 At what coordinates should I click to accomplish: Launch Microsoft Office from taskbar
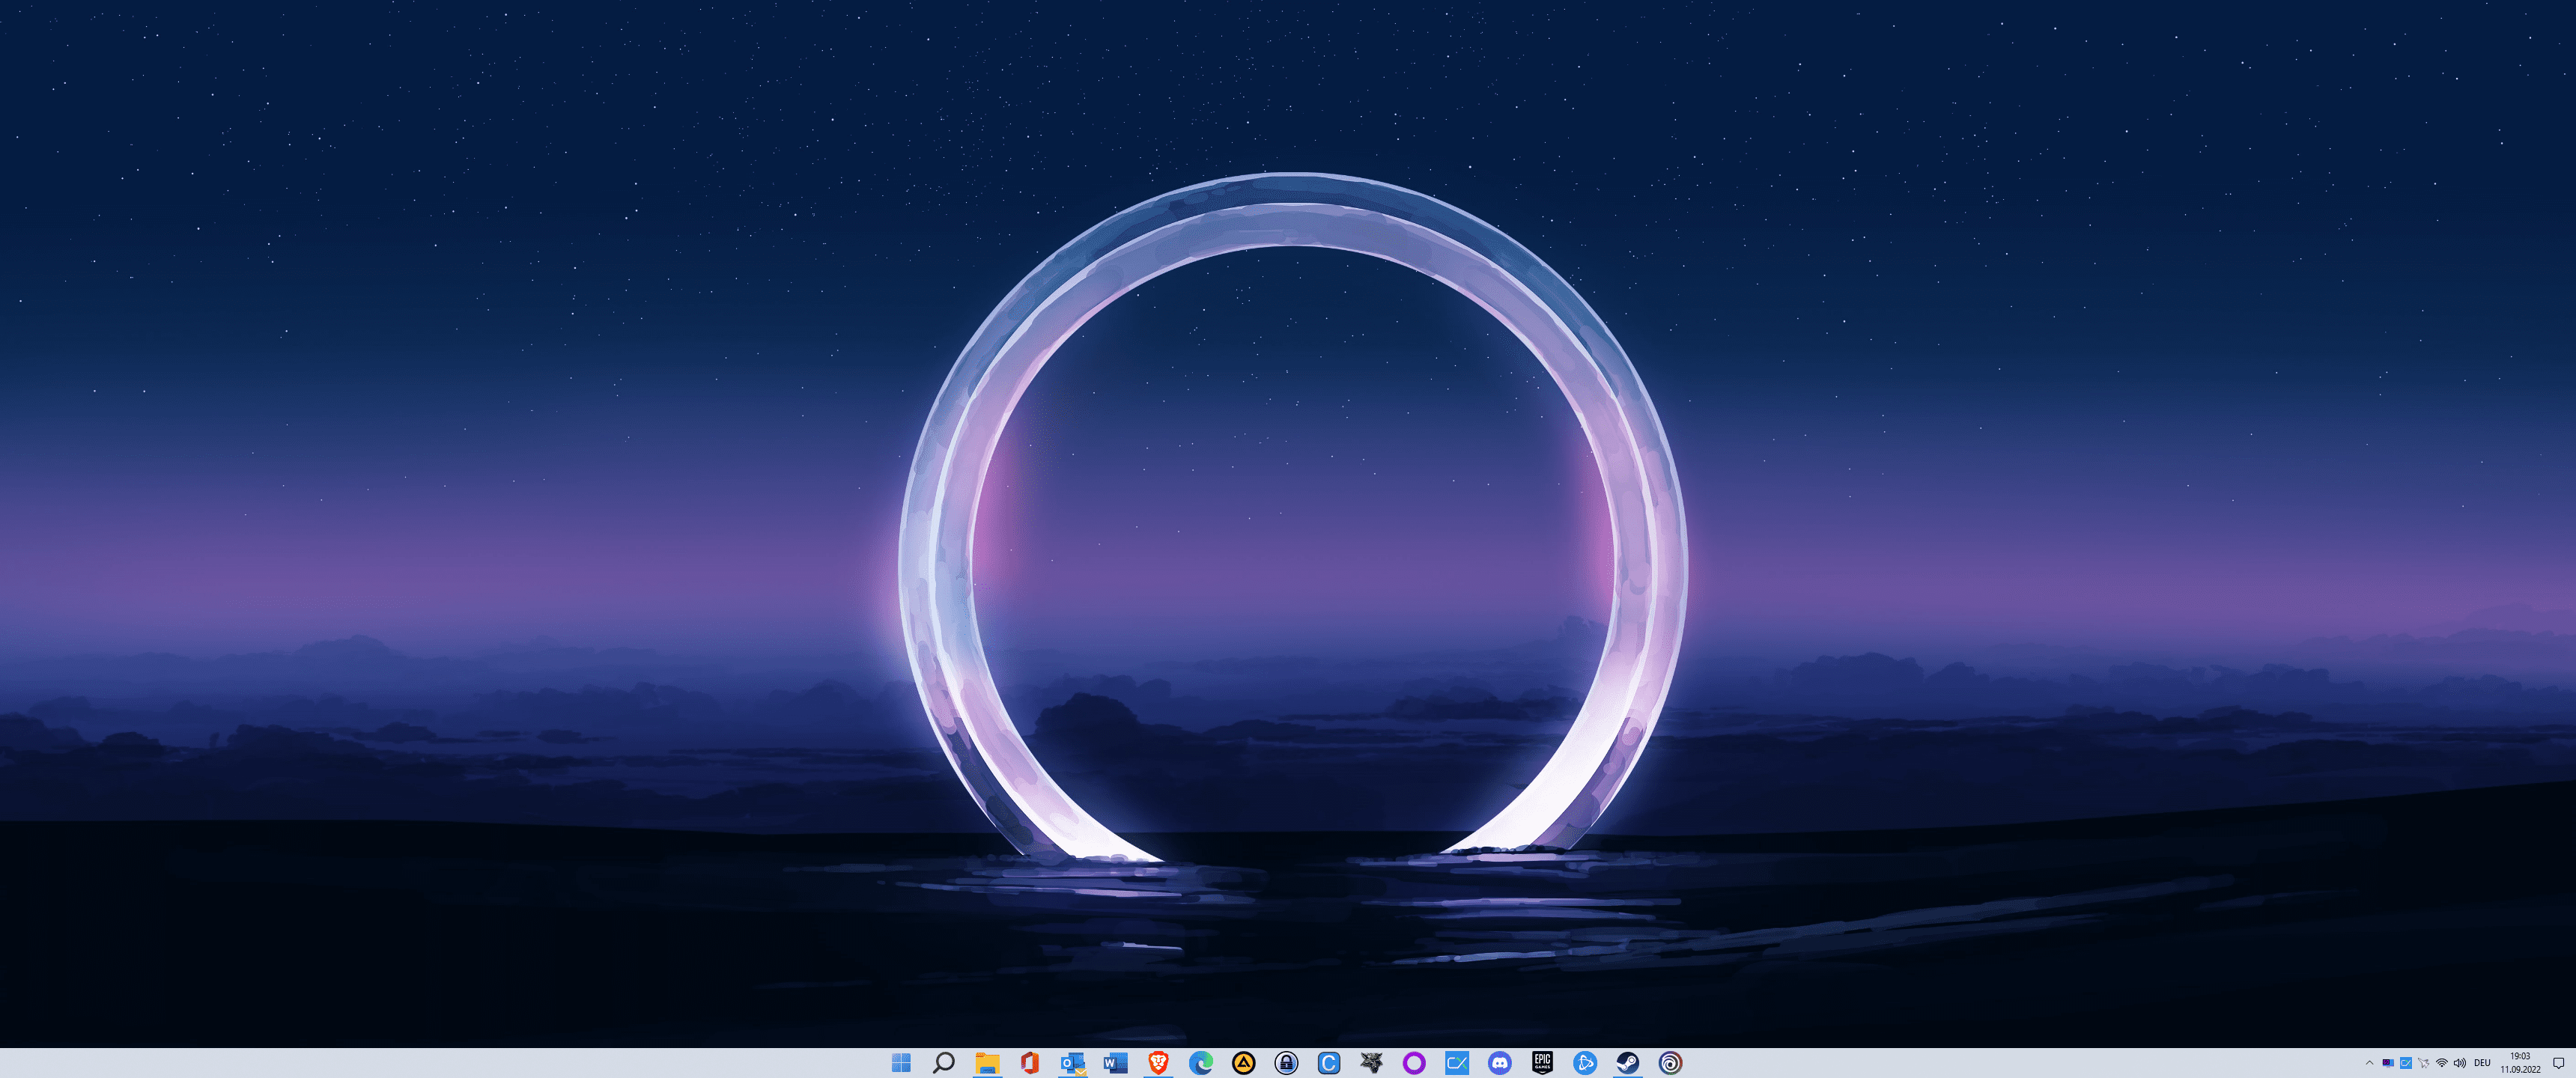click(1029, 1063)
